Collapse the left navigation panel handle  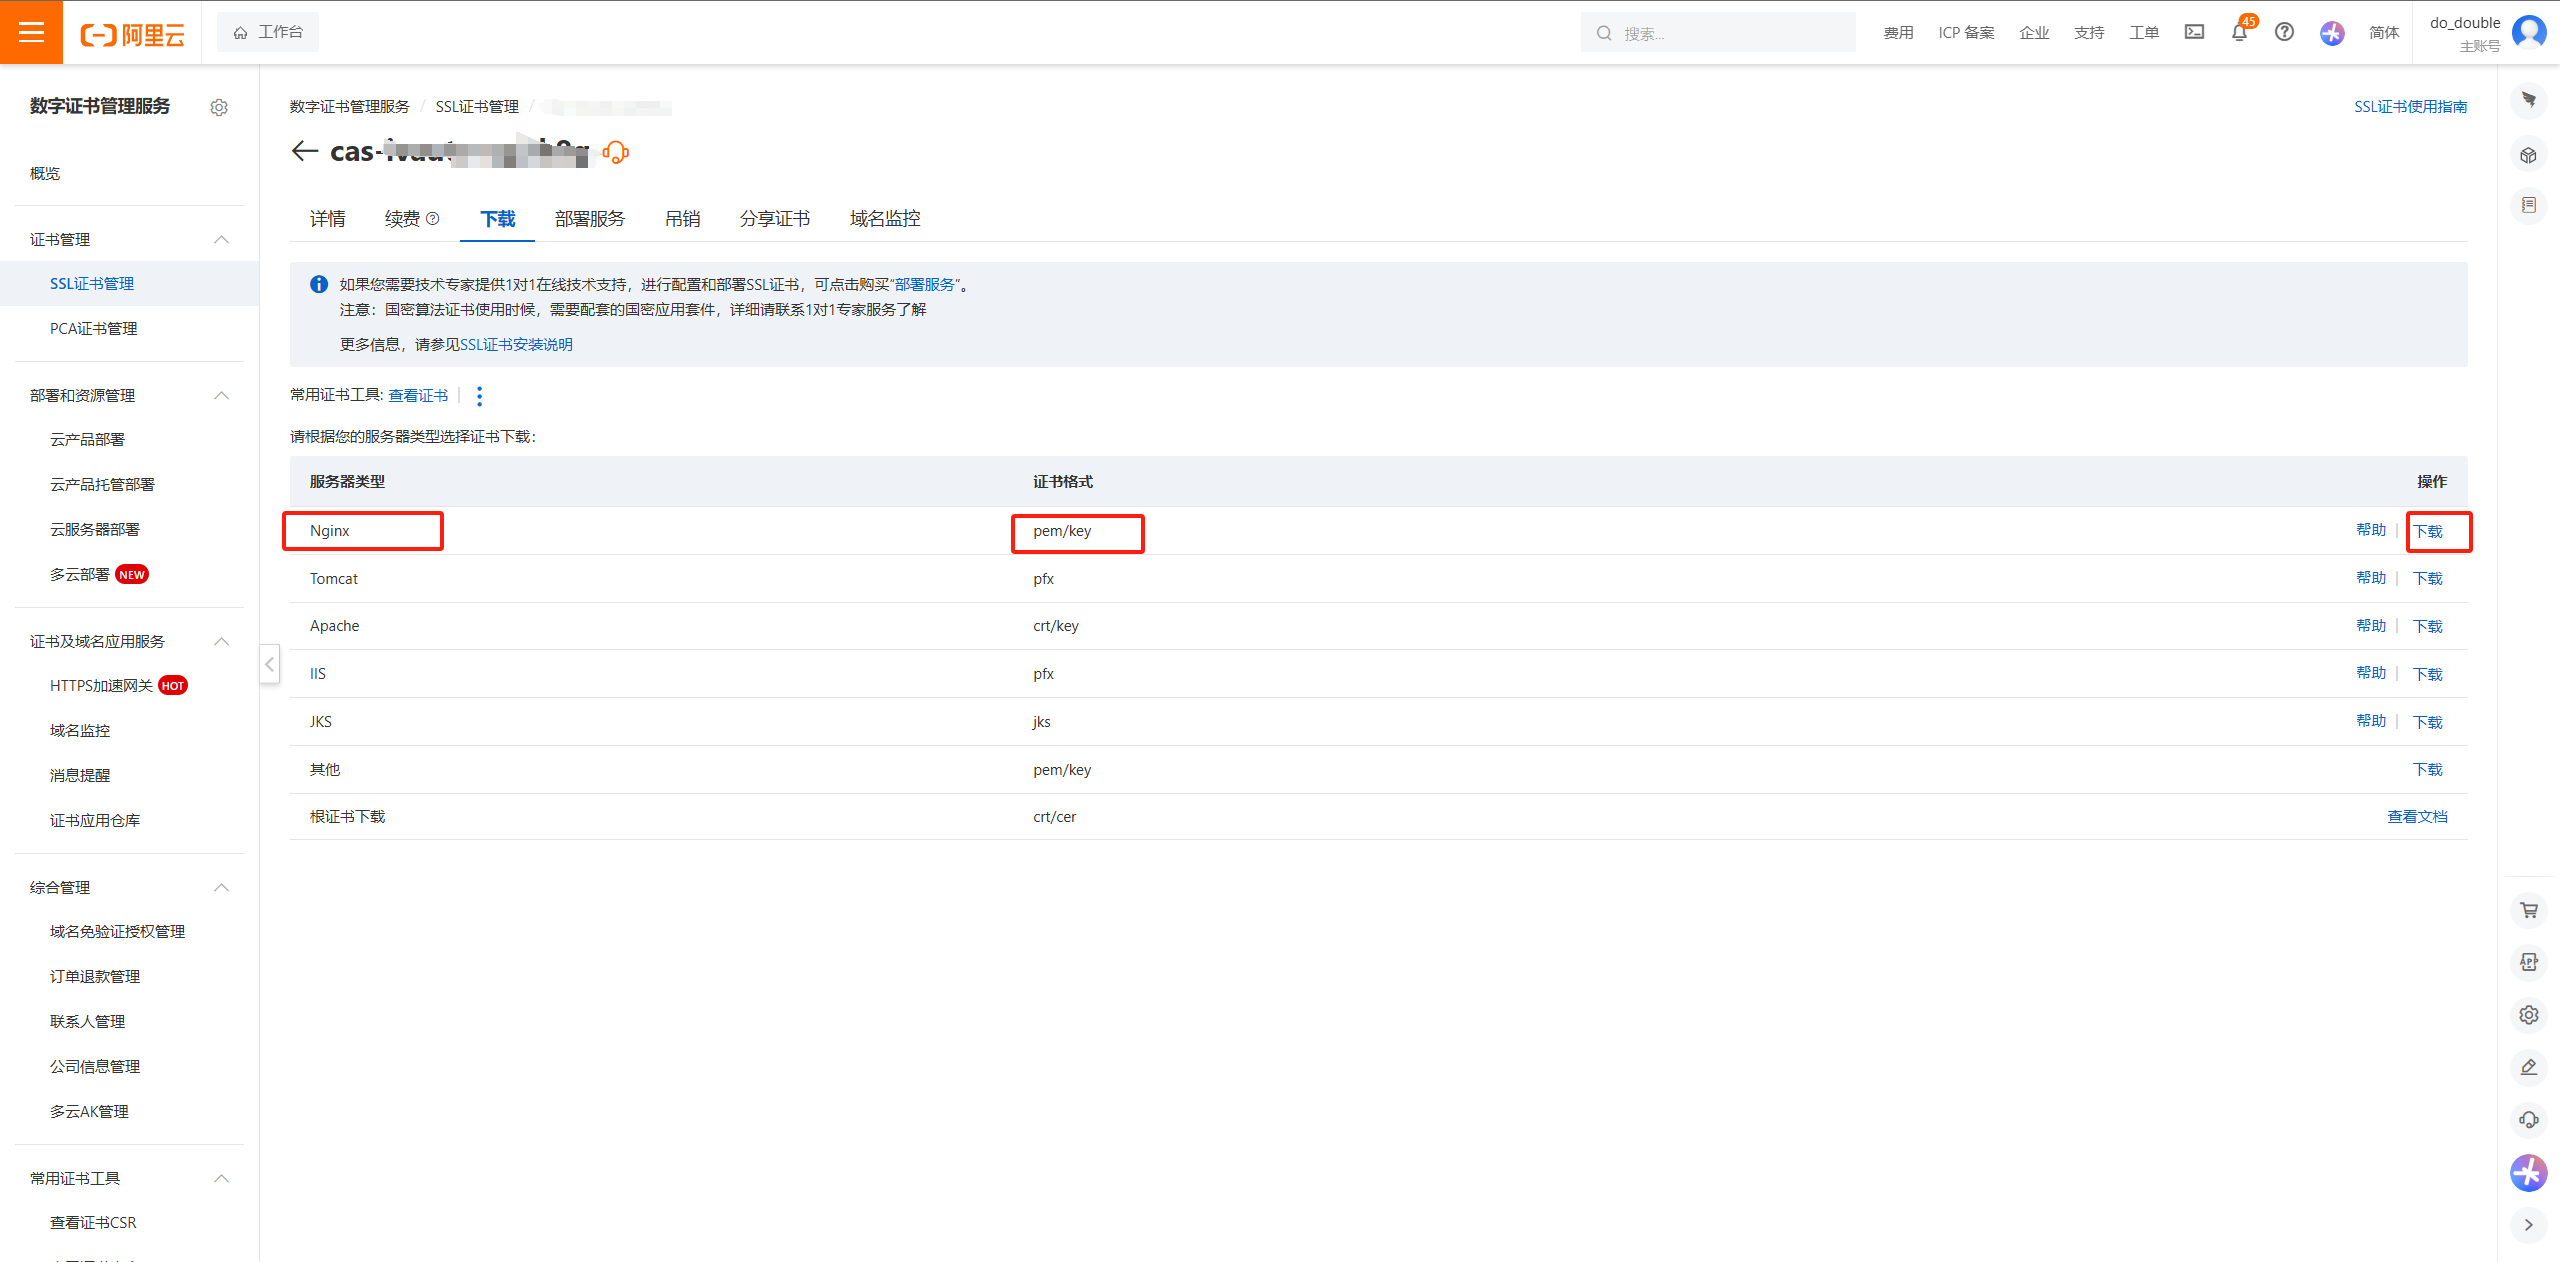[x=269, y=664]
